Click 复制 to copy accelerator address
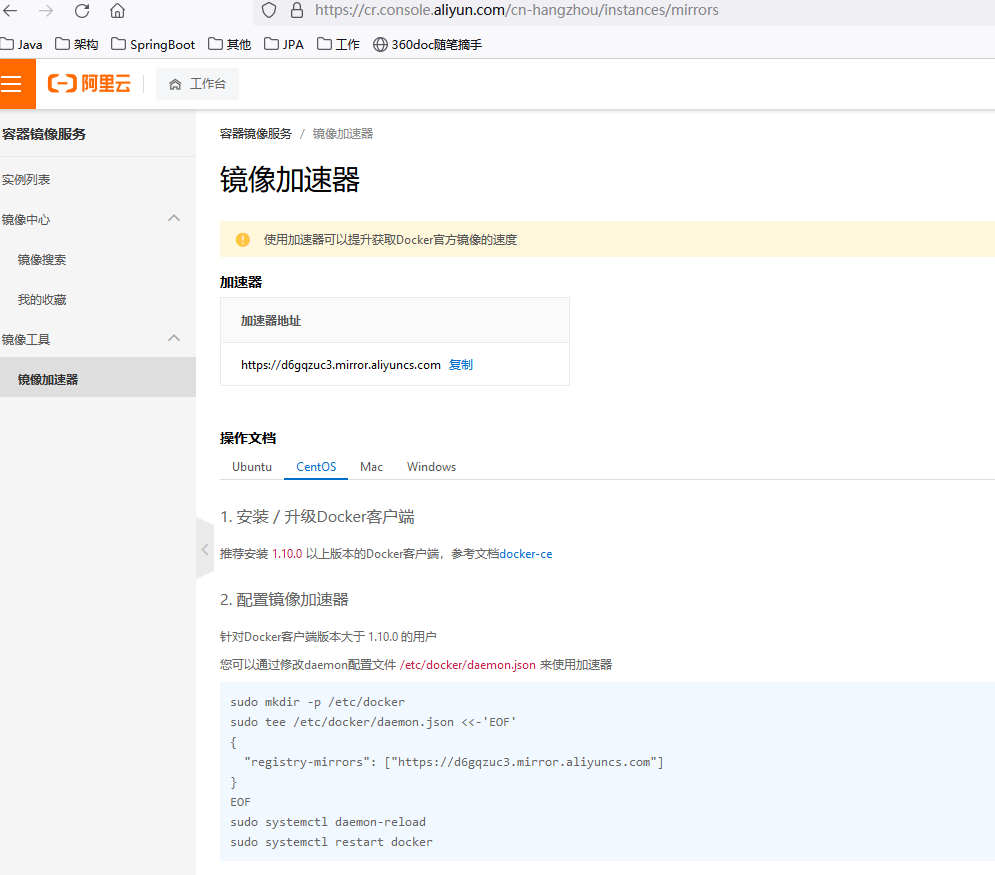The width and height of the screenshot is (995, 875). (x=461, y=365)
